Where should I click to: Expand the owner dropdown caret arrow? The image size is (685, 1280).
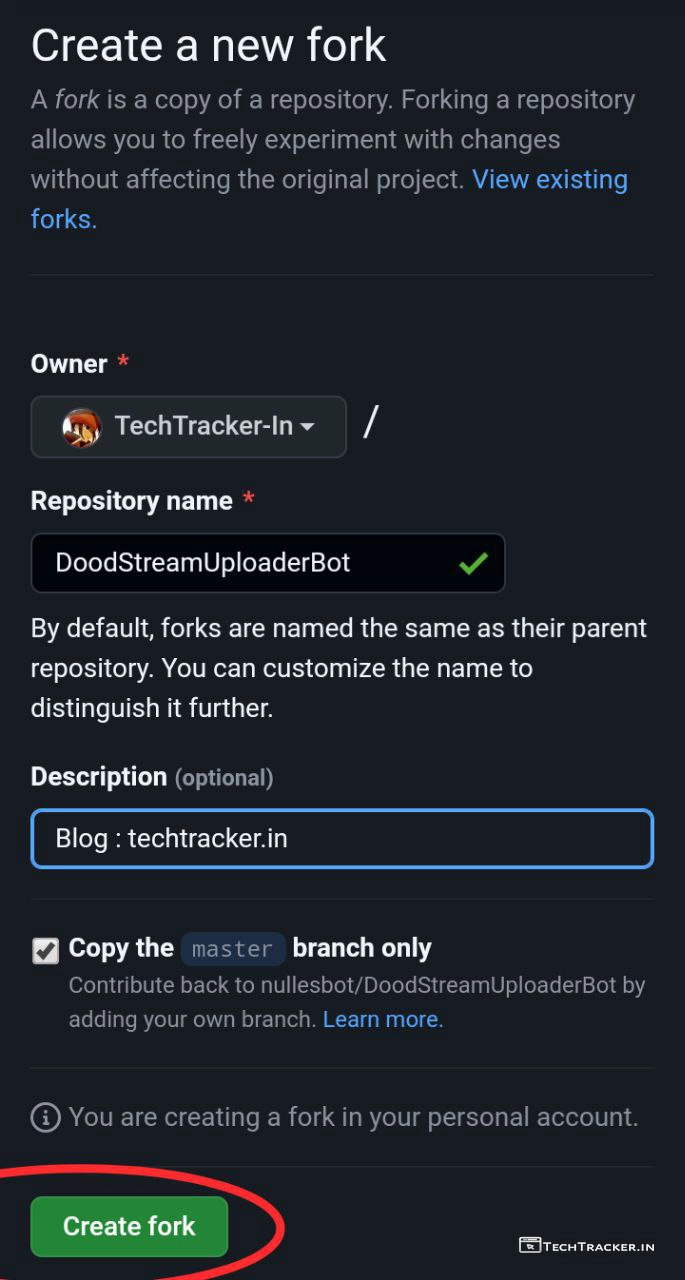click(307, 427)
